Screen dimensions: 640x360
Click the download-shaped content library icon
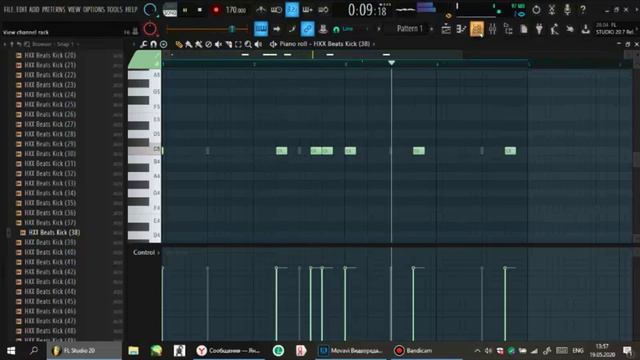coord(585,29)
